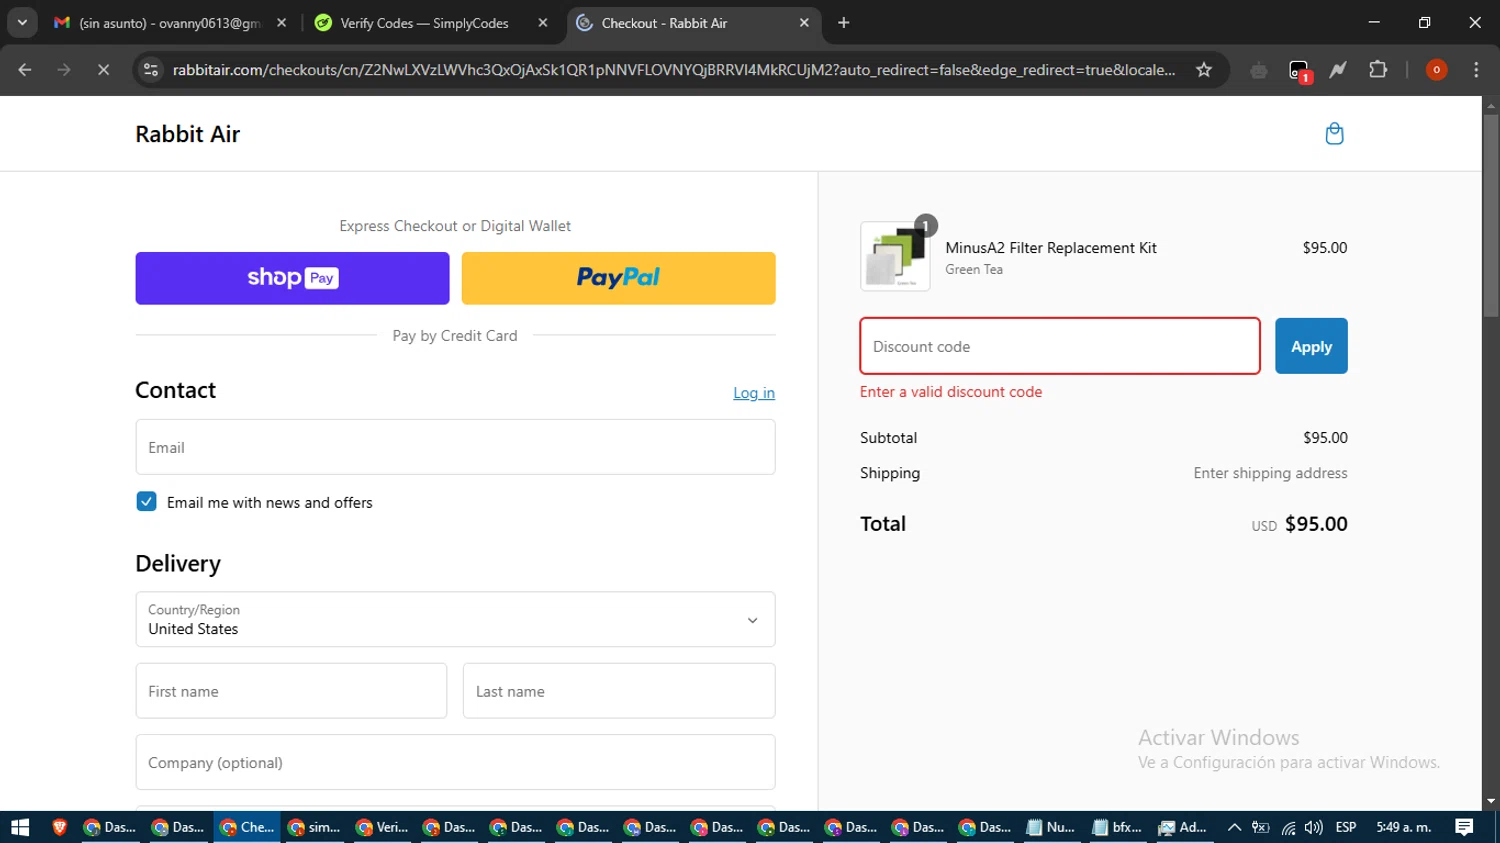
Task: Click the total 'USD $95.00' amount
Action: [1299, 524]
